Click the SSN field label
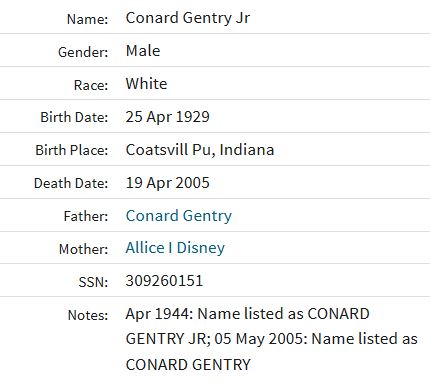Image resolution: width=430 pixels, height=385 pixels. [93, 282]
